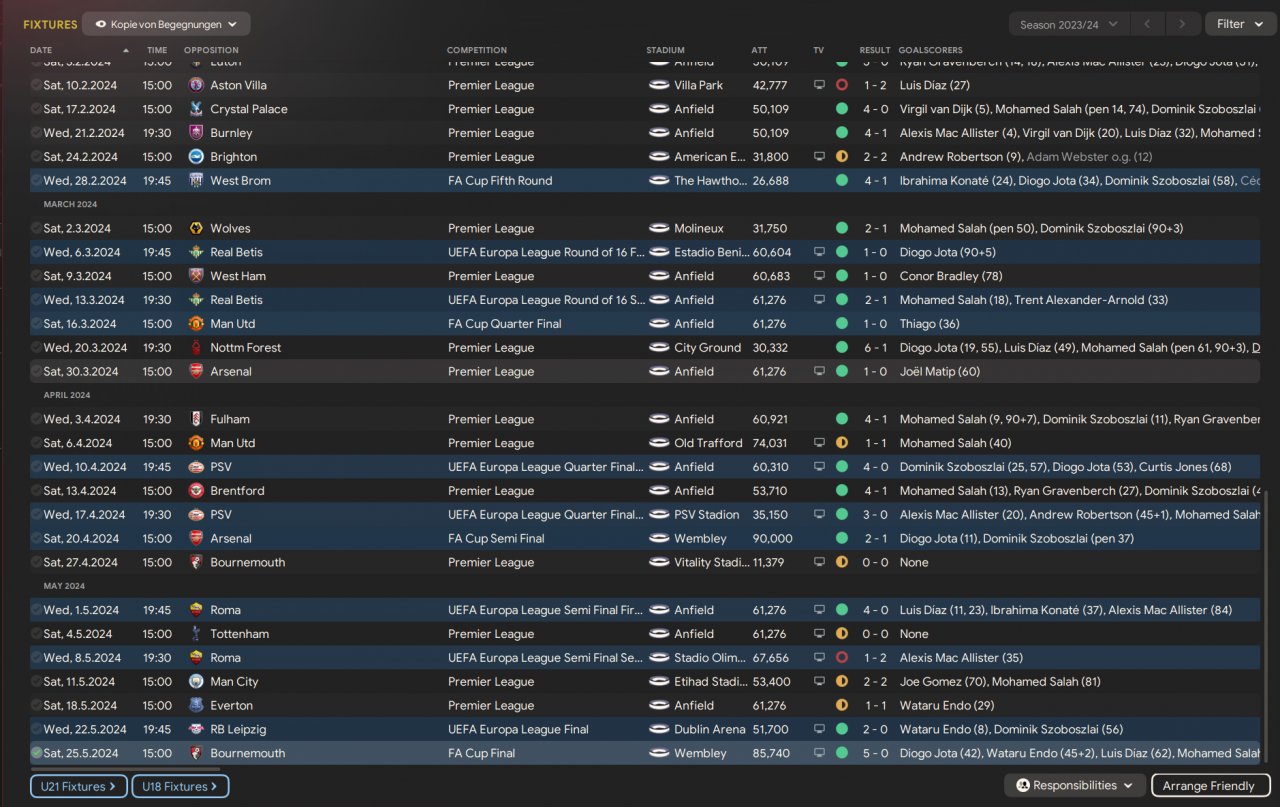Screen dimensions: 1280x807
Task: Sort by the ATT column header
Action: [760, 50]
